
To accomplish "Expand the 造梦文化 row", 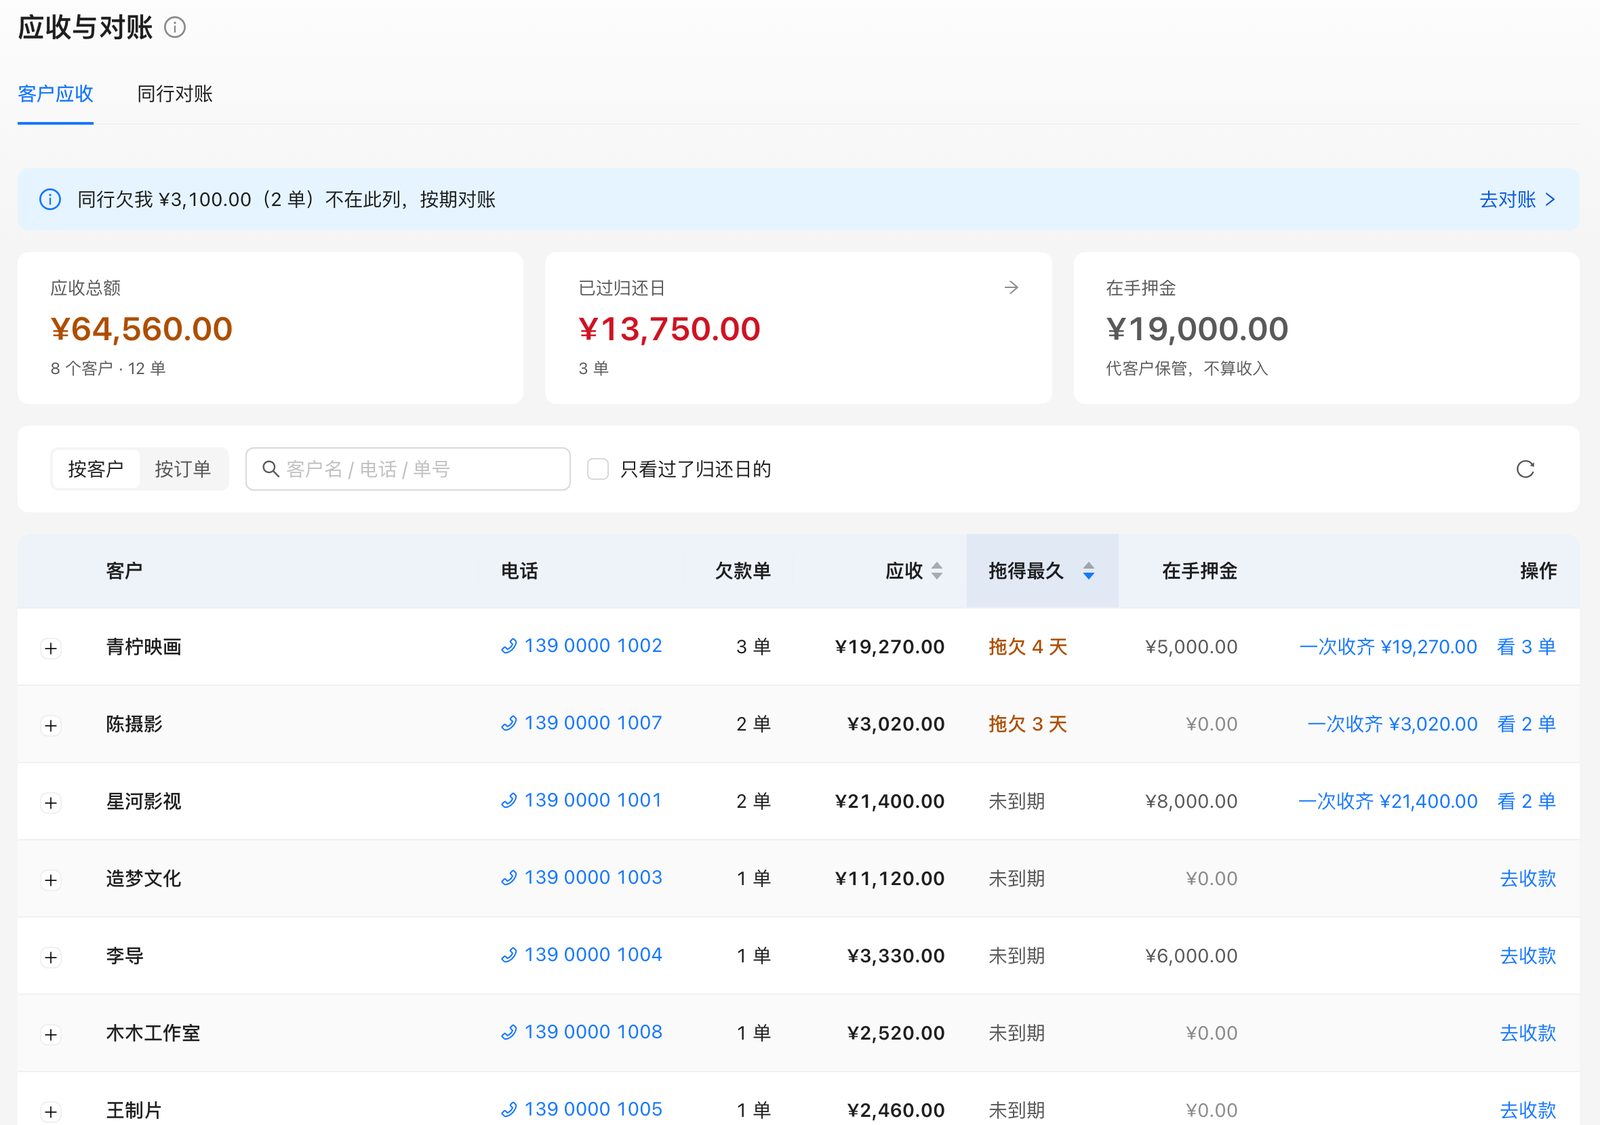I will pos(51,880).
